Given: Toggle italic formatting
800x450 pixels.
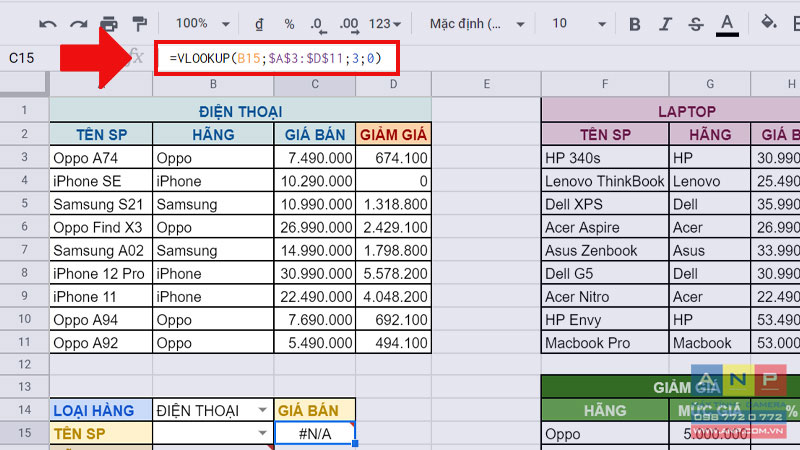Looking at the screenshot, I should click(x=665, y=24).
